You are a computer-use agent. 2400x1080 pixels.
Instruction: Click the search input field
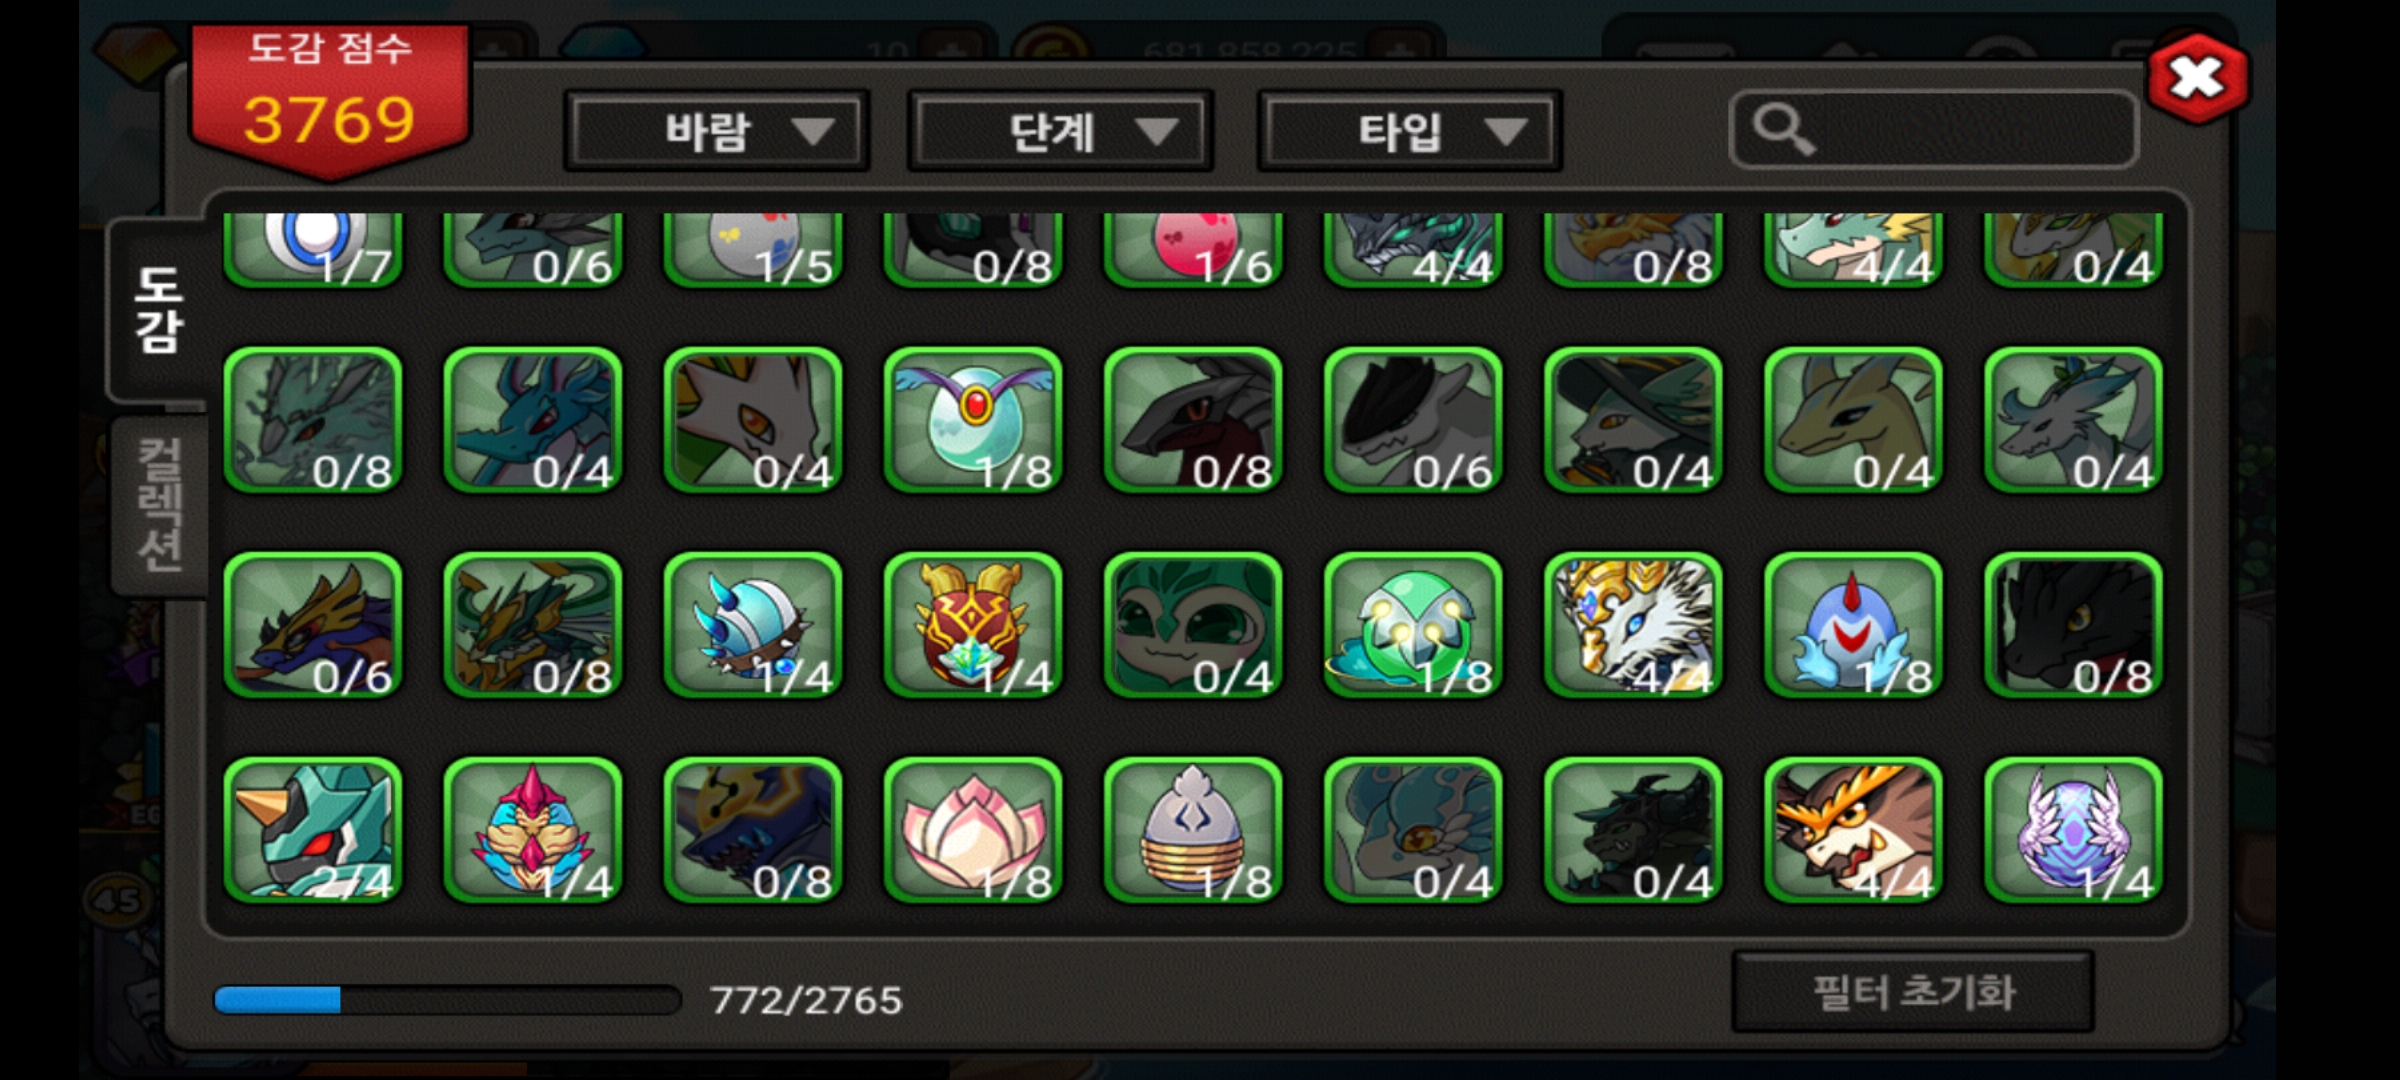[1934, 130]
